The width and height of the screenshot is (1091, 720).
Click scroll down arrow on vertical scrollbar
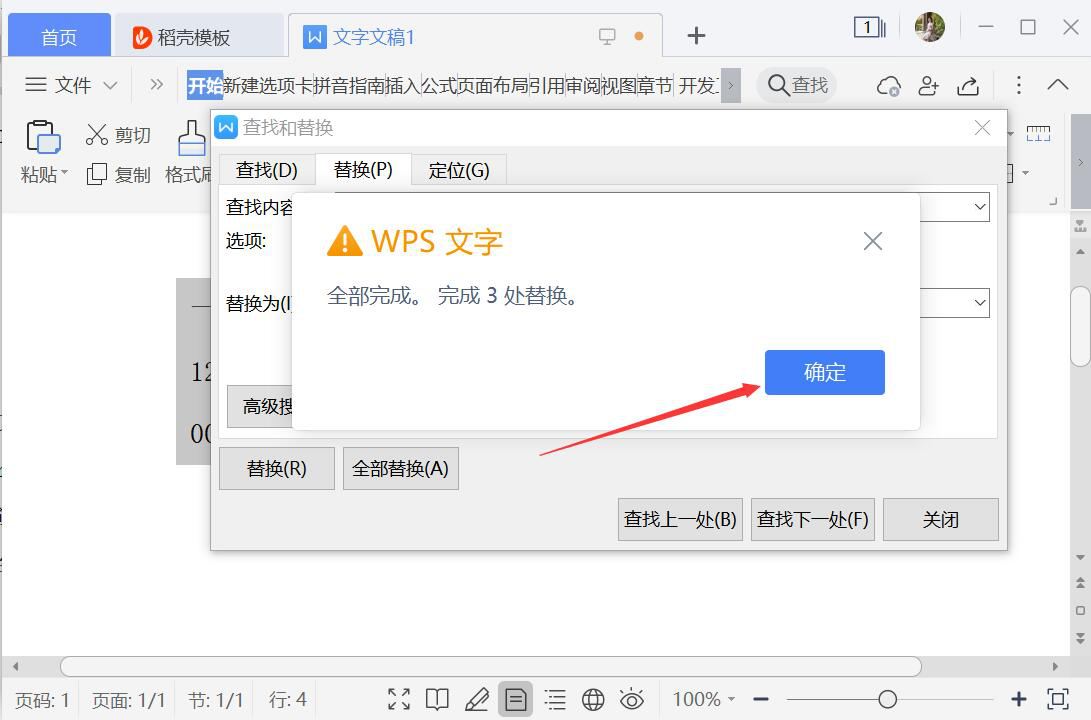coord(1080,558)
